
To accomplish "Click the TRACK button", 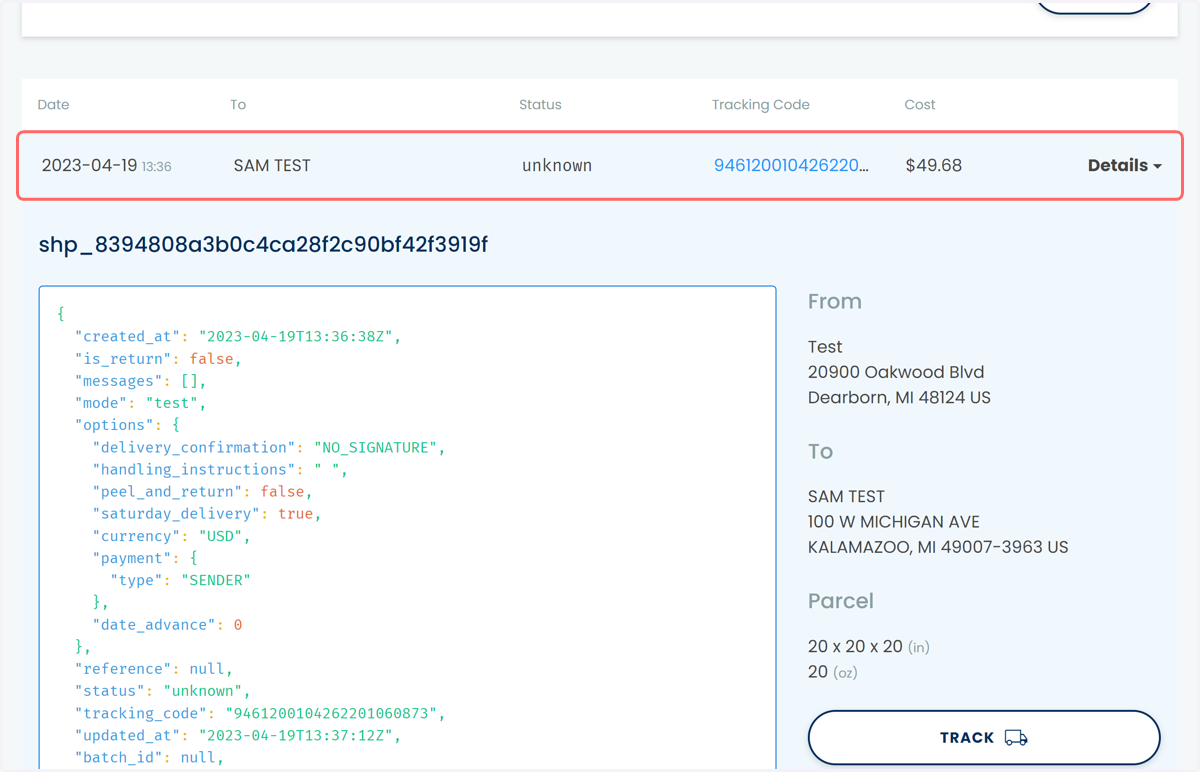I will pos(984,738).
